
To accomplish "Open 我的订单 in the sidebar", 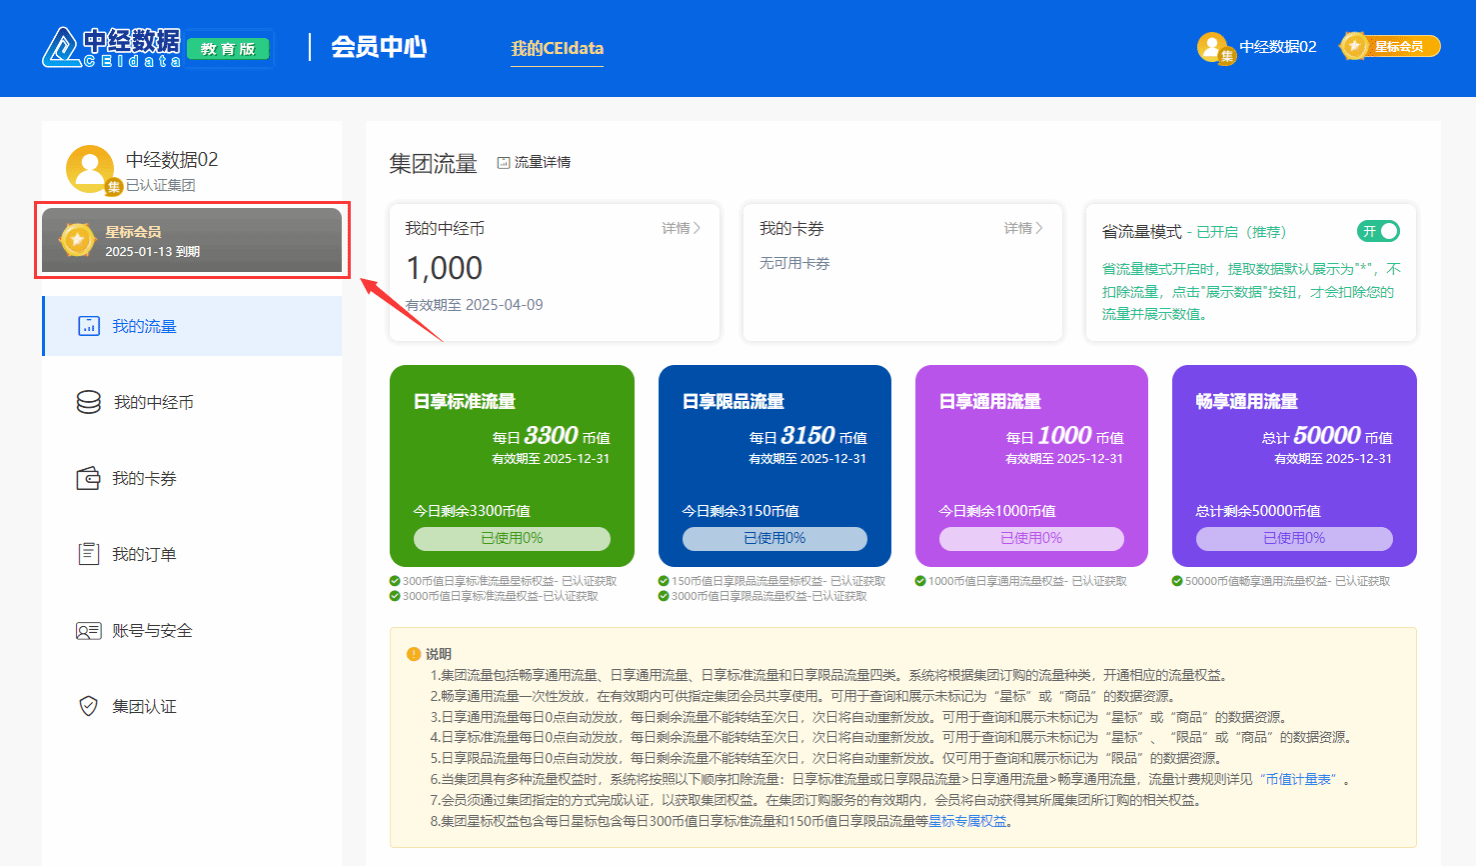I will tap(192, 554).
